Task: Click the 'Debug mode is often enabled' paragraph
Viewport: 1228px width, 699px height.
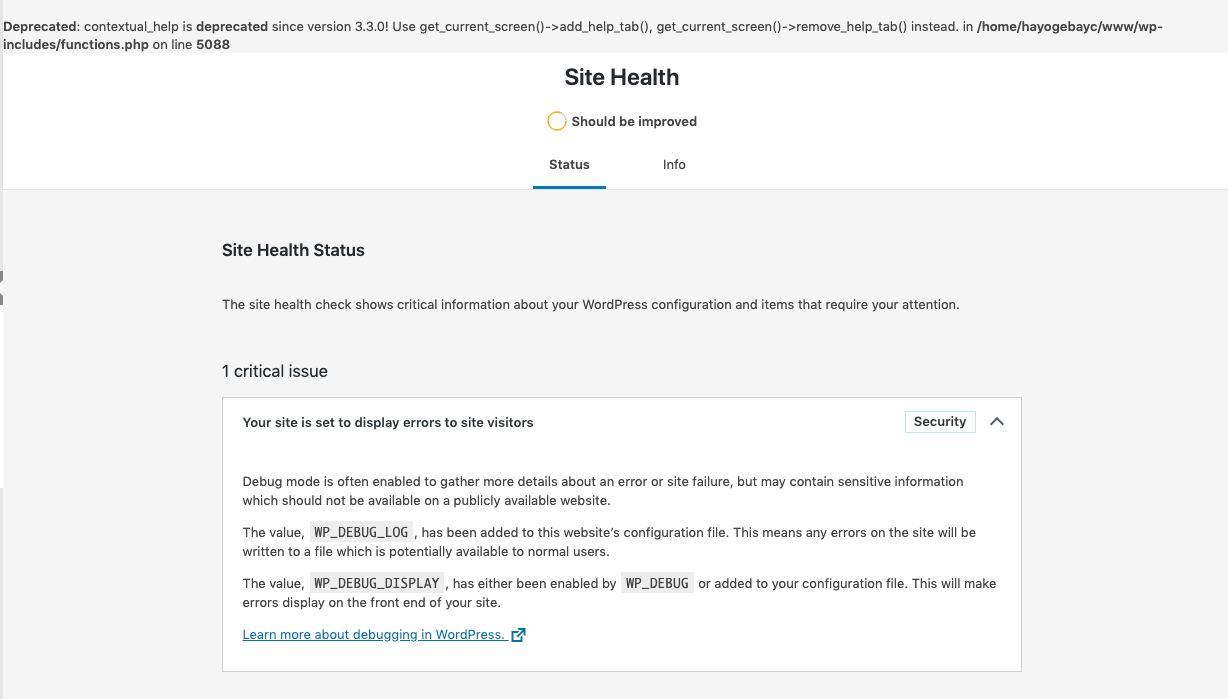Action: tap(603, 491)
